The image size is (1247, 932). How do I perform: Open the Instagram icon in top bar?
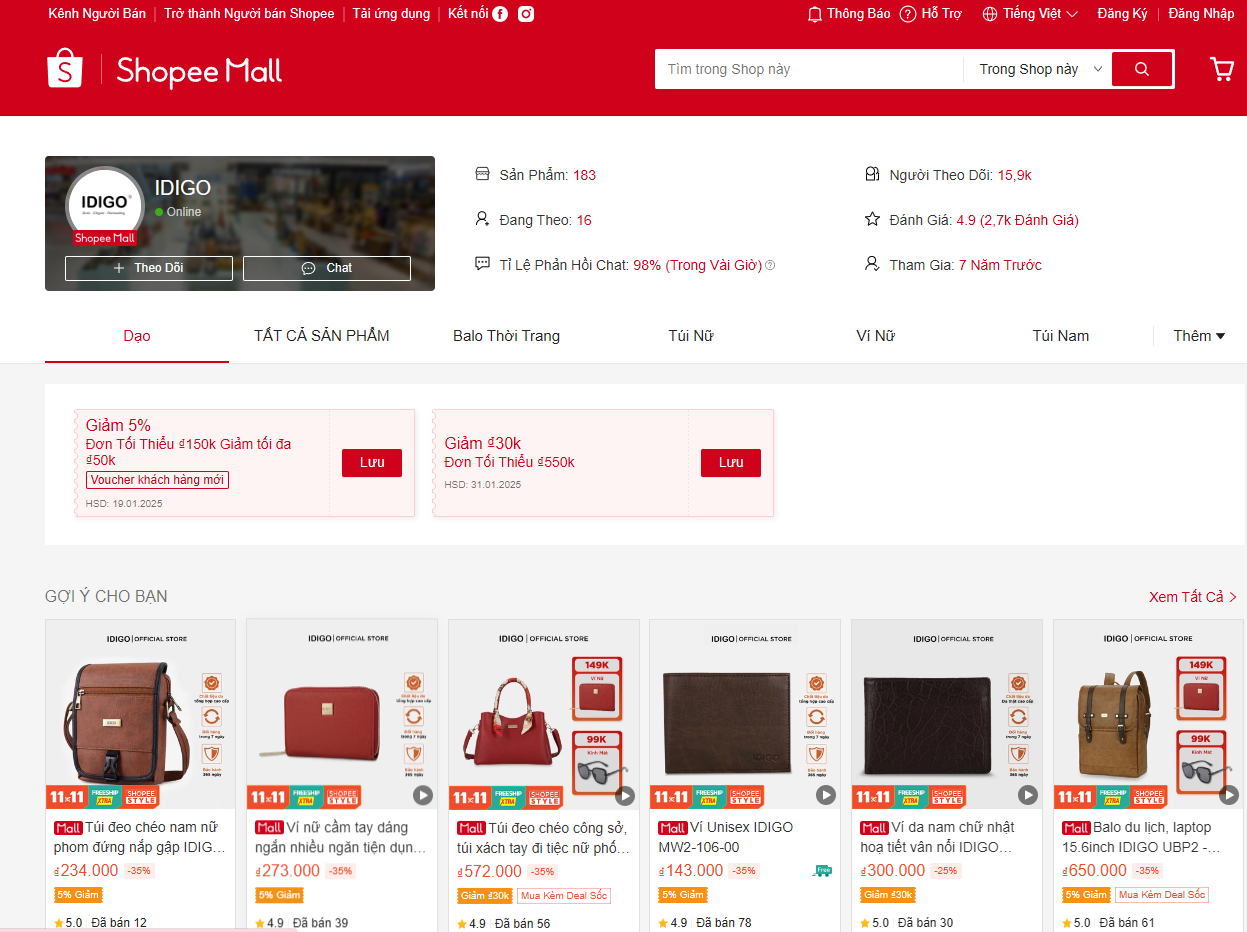(526, 14)
